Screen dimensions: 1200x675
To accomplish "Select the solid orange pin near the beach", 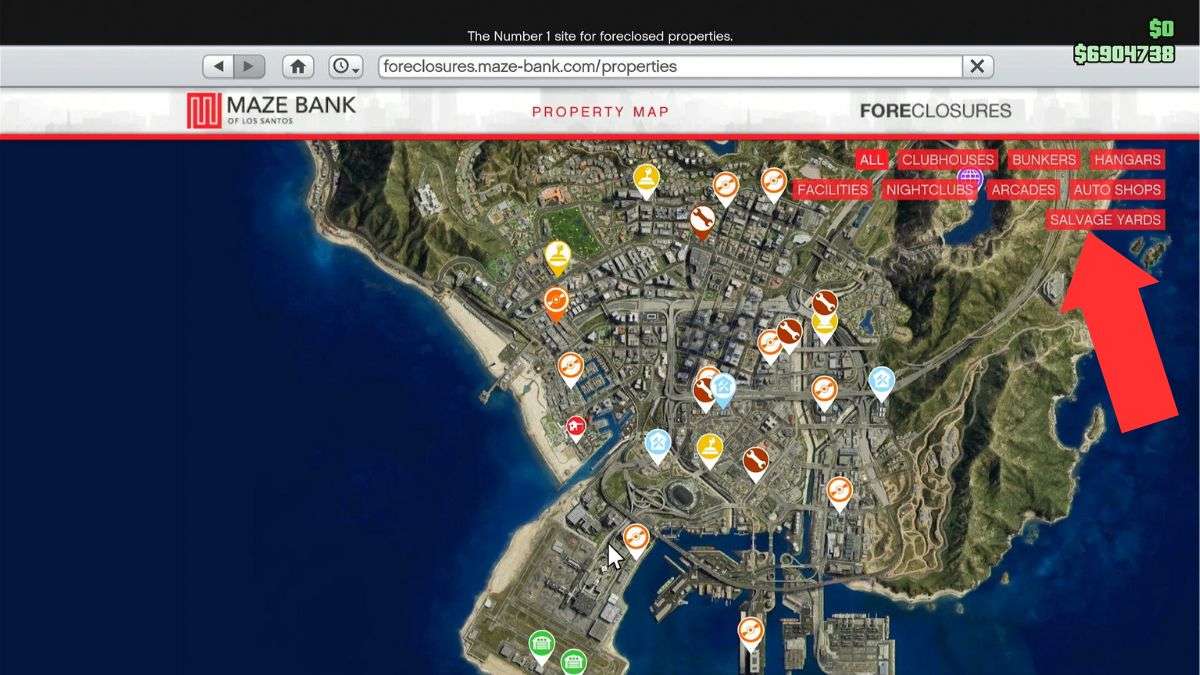I will pyautogui.click(x=556, y=300).
